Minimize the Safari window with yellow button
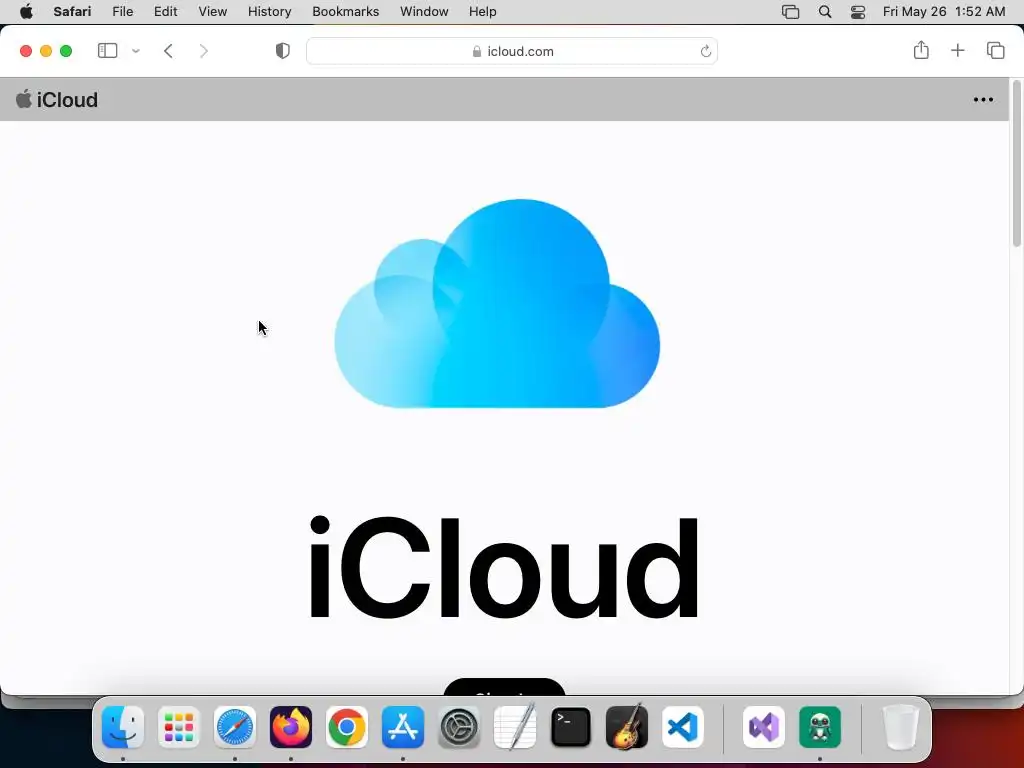Screen dimensions: 1024x768 click(x=46, y=51)
